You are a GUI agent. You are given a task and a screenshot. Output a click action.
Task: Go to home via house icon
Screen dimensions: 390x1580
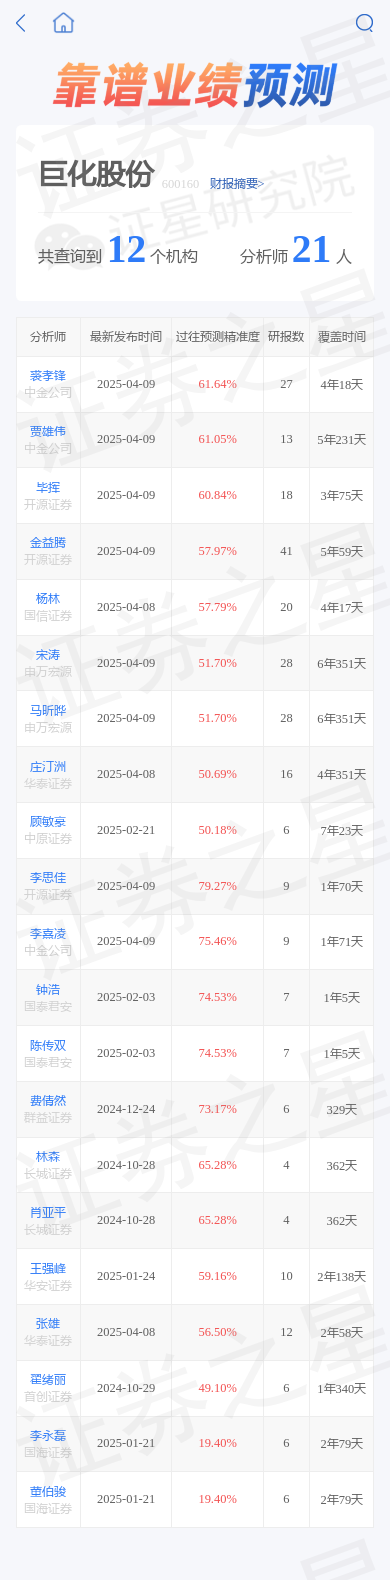[63, 23]
